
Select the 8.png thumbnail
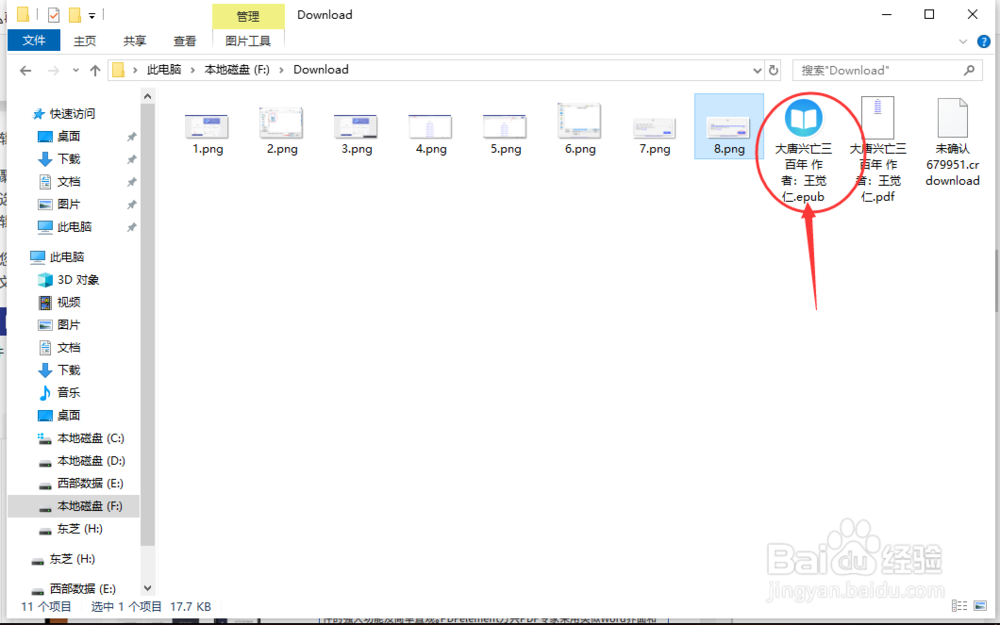(729, 128)
